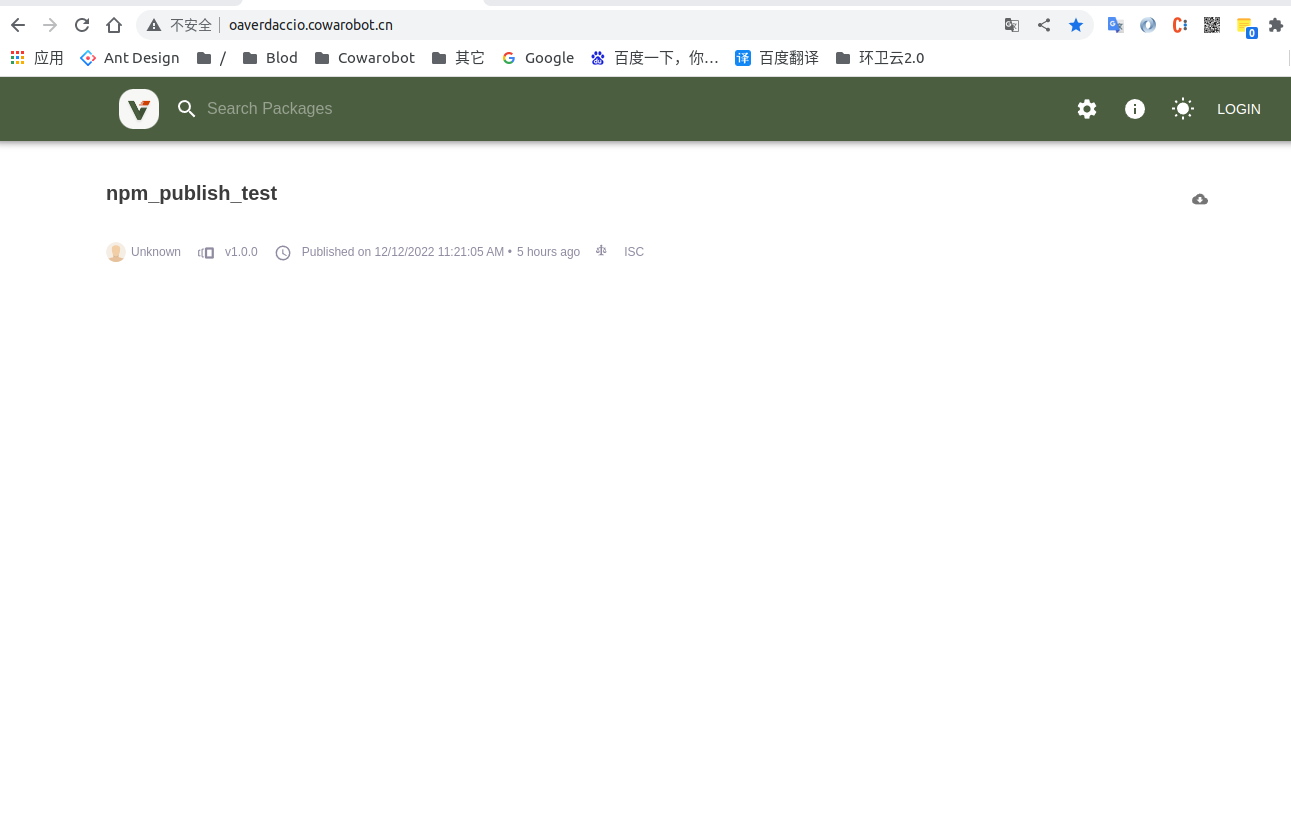Open settings gear in header
This screenshot has width=1291, height=829.
1087,109
